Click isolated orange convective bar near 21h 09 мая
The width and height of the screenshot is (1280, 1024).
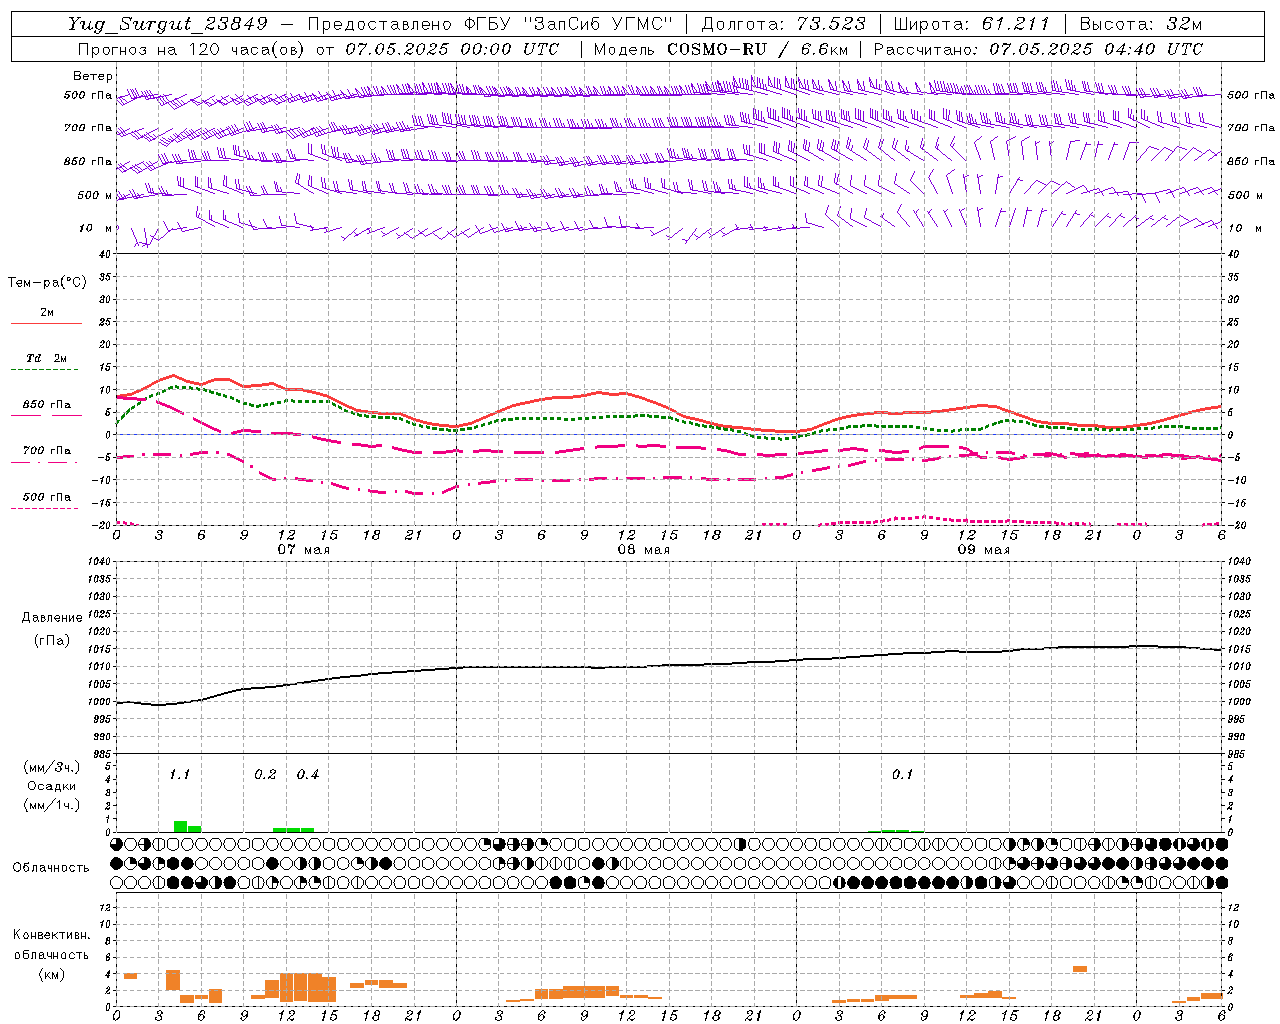tap(1080, 968)
